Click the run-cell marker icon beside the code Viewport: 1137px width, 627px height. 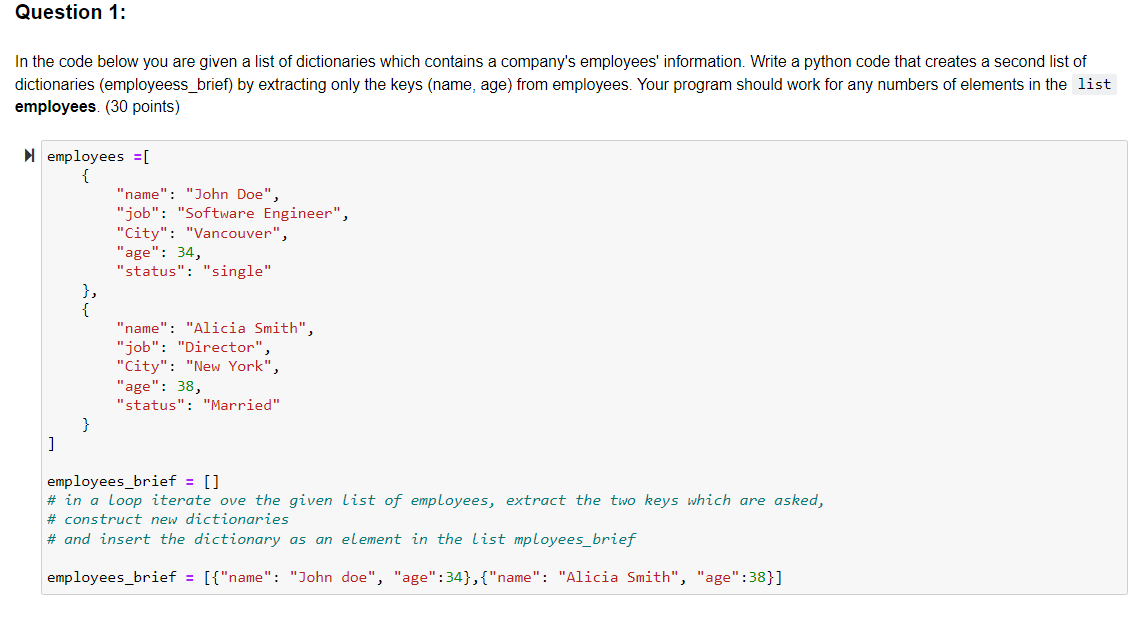click(30, 155)
